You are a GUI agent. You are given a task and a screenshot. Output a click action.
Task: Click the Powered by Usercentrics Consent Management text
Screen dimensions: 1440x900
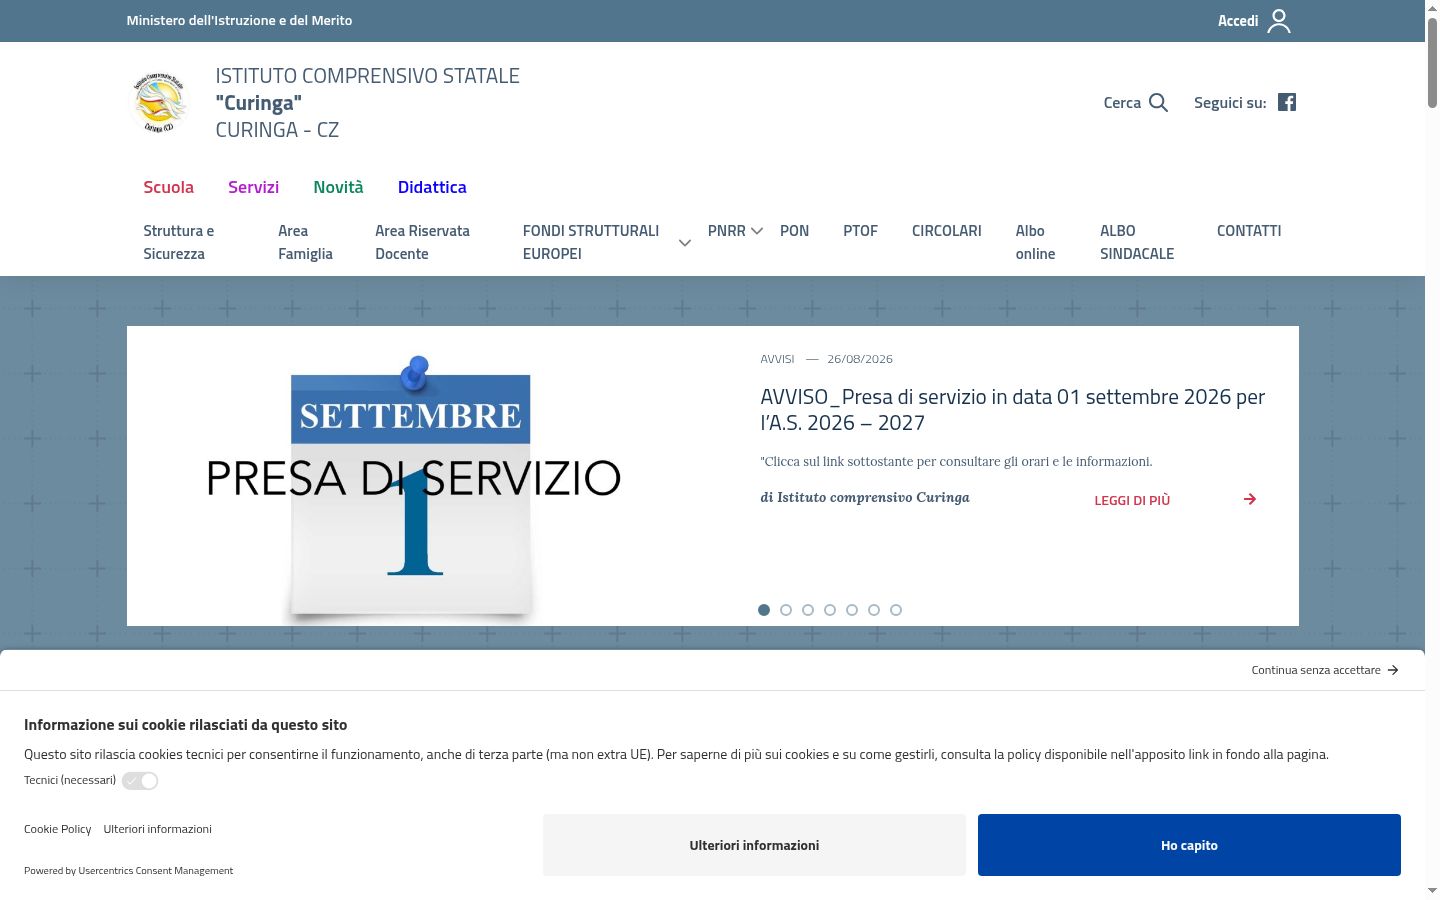click(128, 871)
